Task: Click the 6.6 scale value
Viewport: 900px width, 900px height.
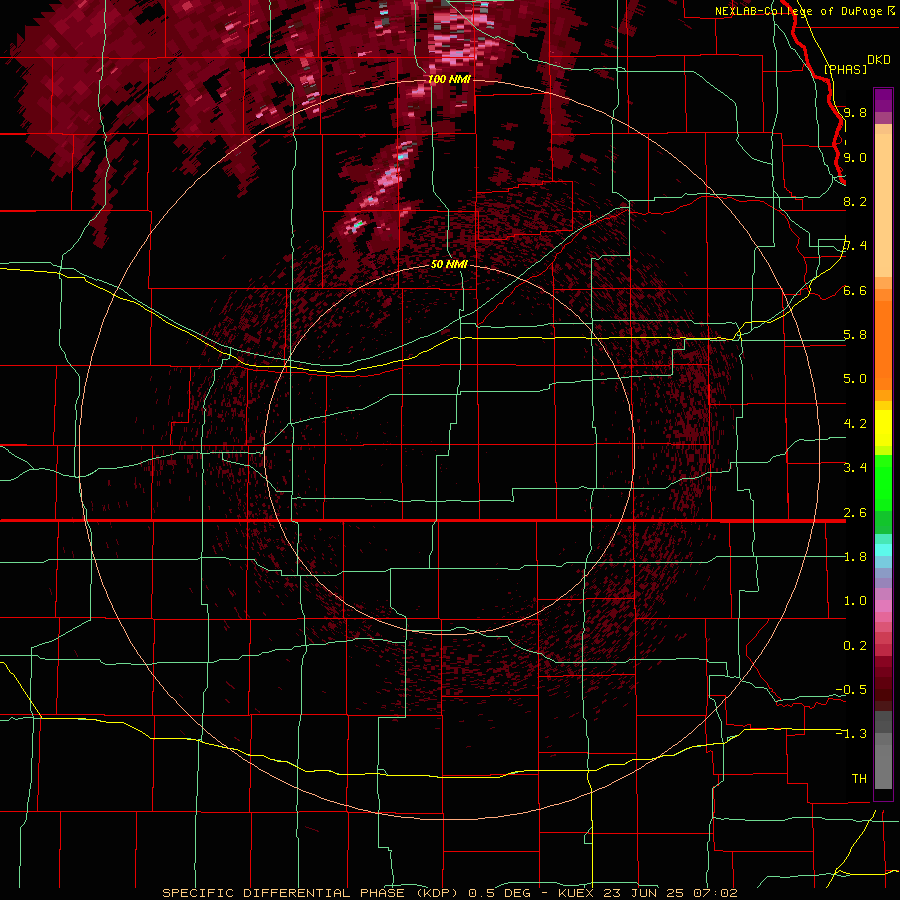Action: pos(855,290)
